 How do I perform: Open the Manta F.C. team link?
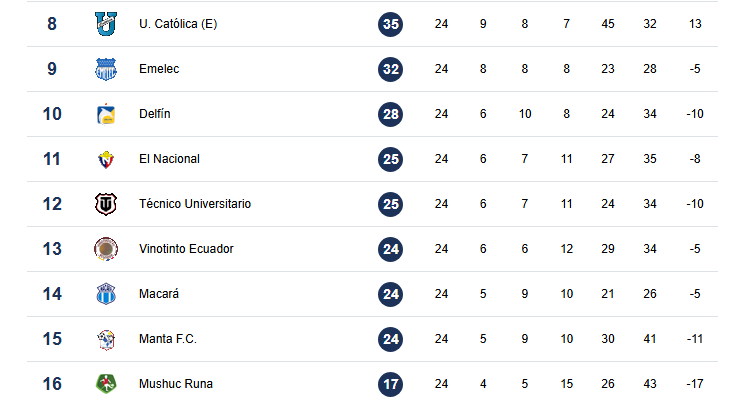(x=168, y=339)
